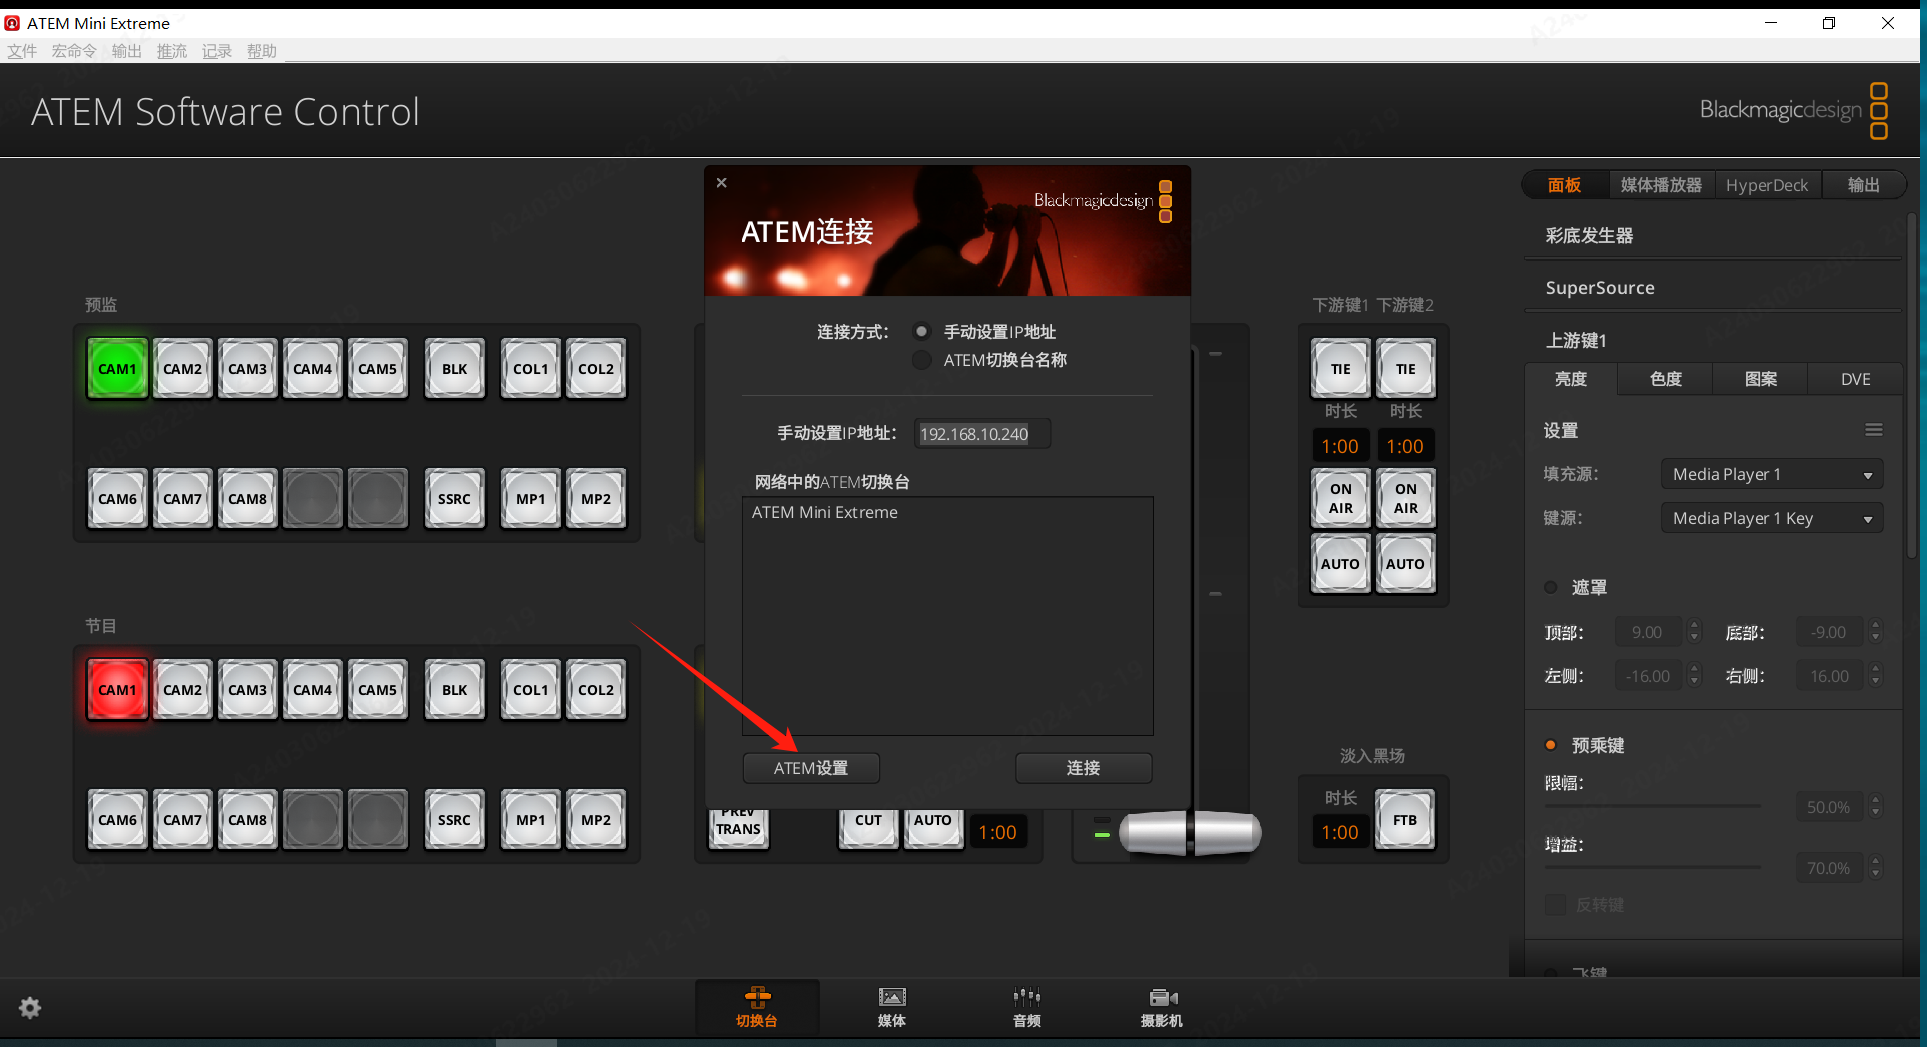Select COL1 on the 节目 program row
Viewport: 1927px width, 1047px height.
(531, 690)
